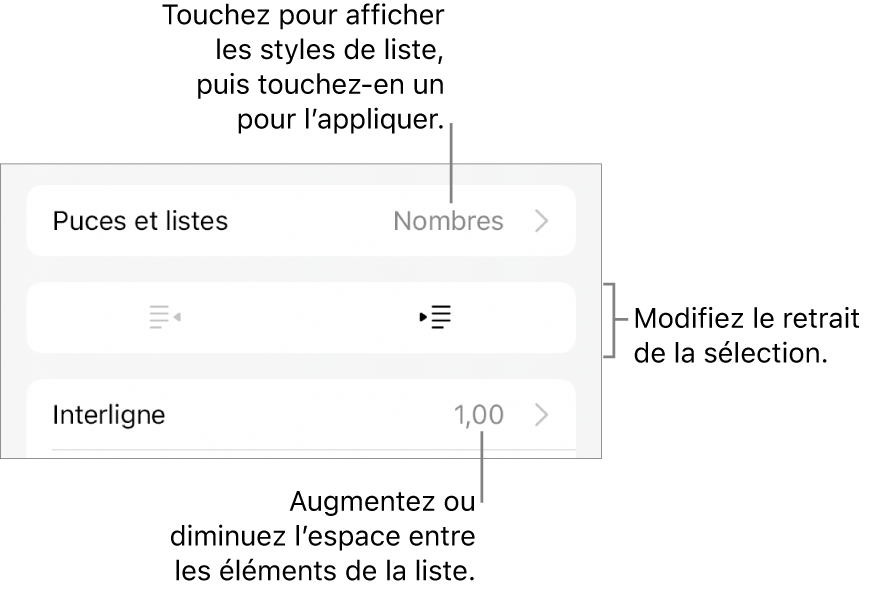Click the separator line under Interligne
The image size is (884, 598).
[x=313, y=450]
